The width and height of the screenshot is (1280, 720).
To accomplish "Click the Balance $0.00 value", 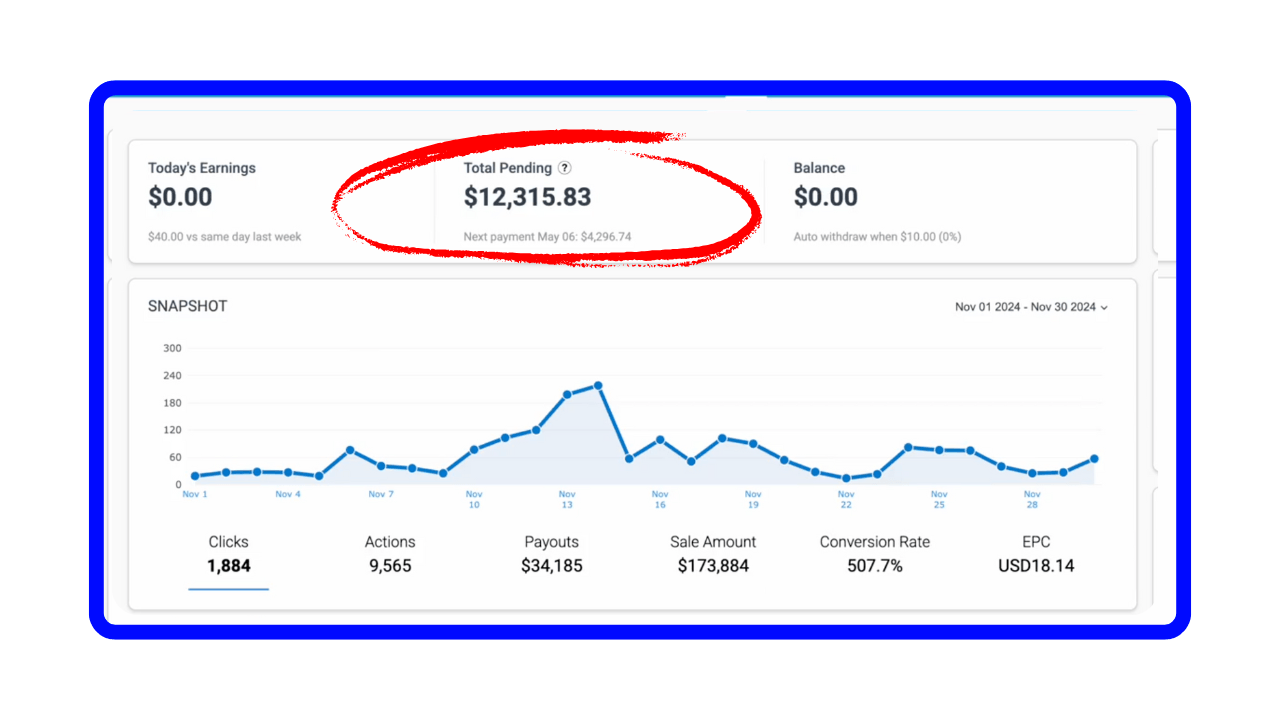I will click(826, 197).
